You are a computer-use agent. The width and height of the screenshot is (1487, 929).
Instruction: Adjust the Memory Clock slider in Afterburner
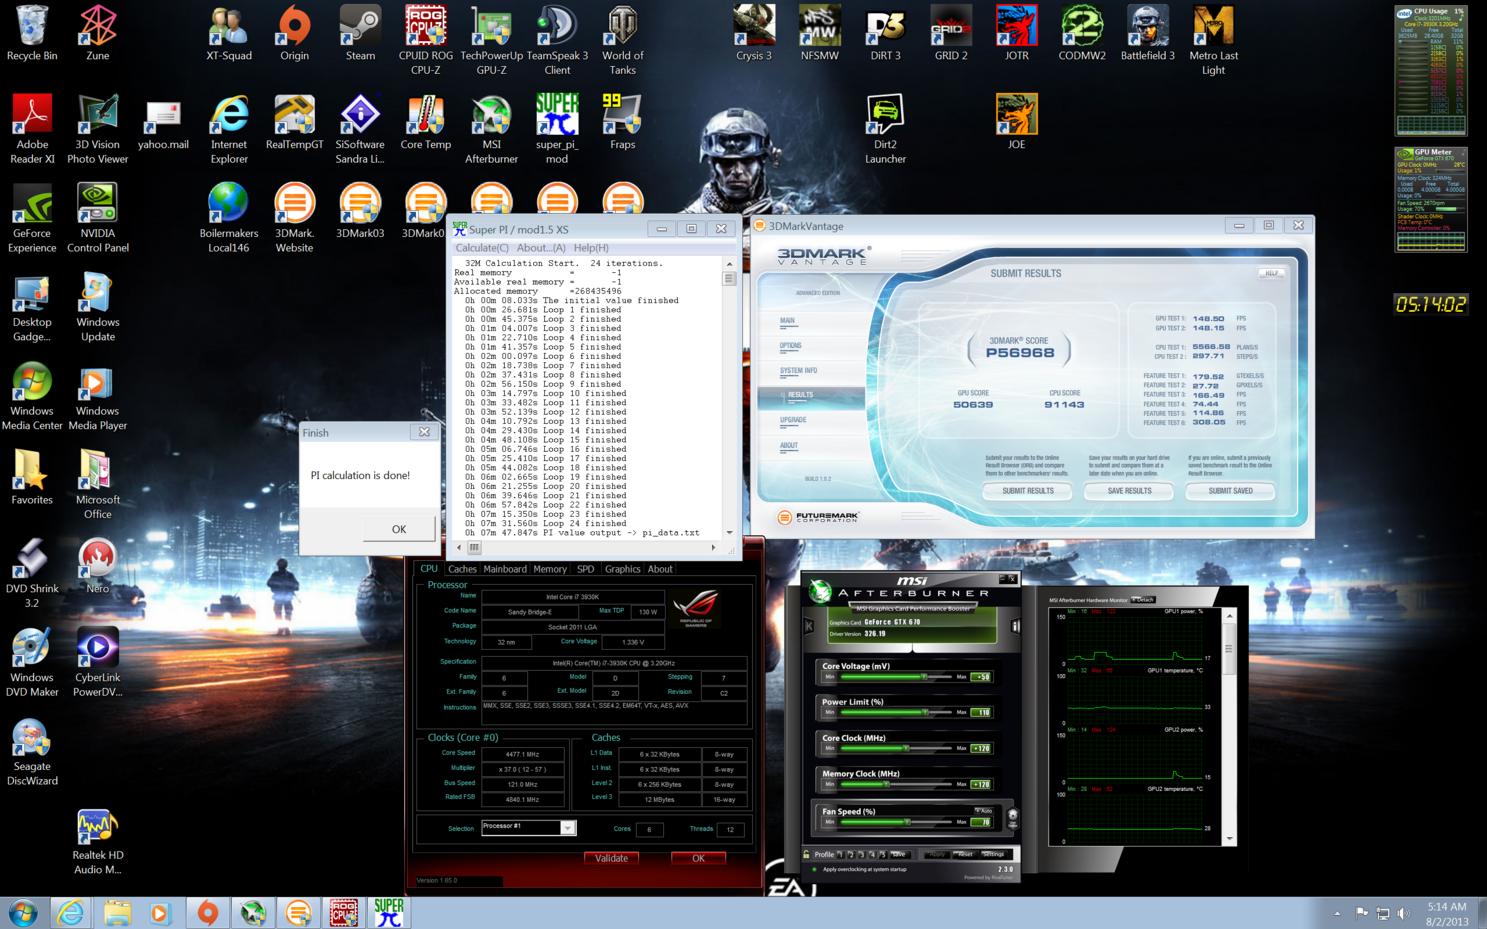896,784
